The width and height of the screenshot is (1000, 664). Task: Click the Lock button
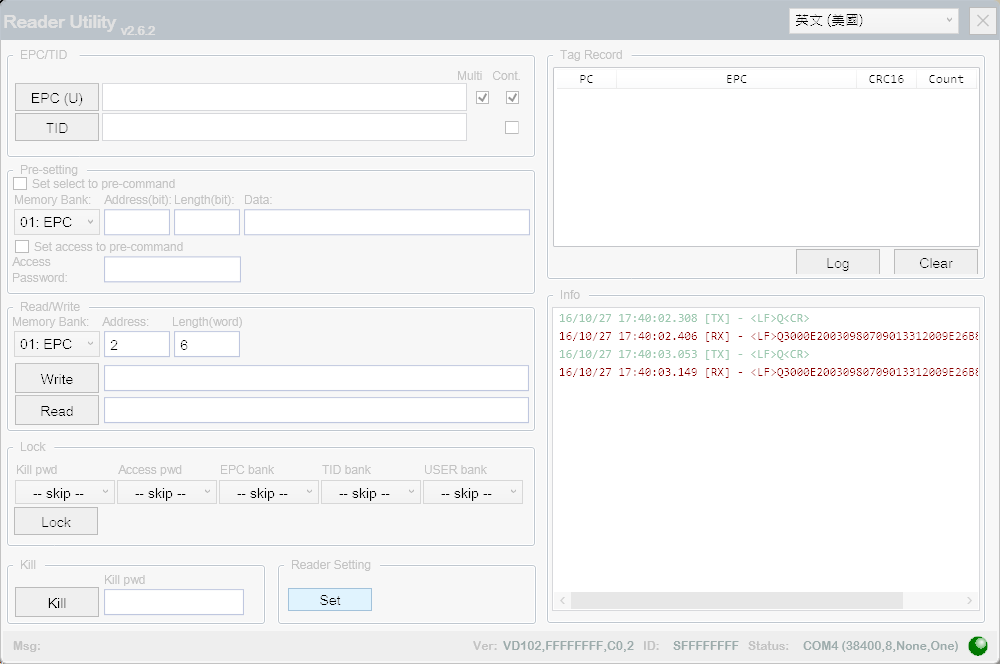56,522
